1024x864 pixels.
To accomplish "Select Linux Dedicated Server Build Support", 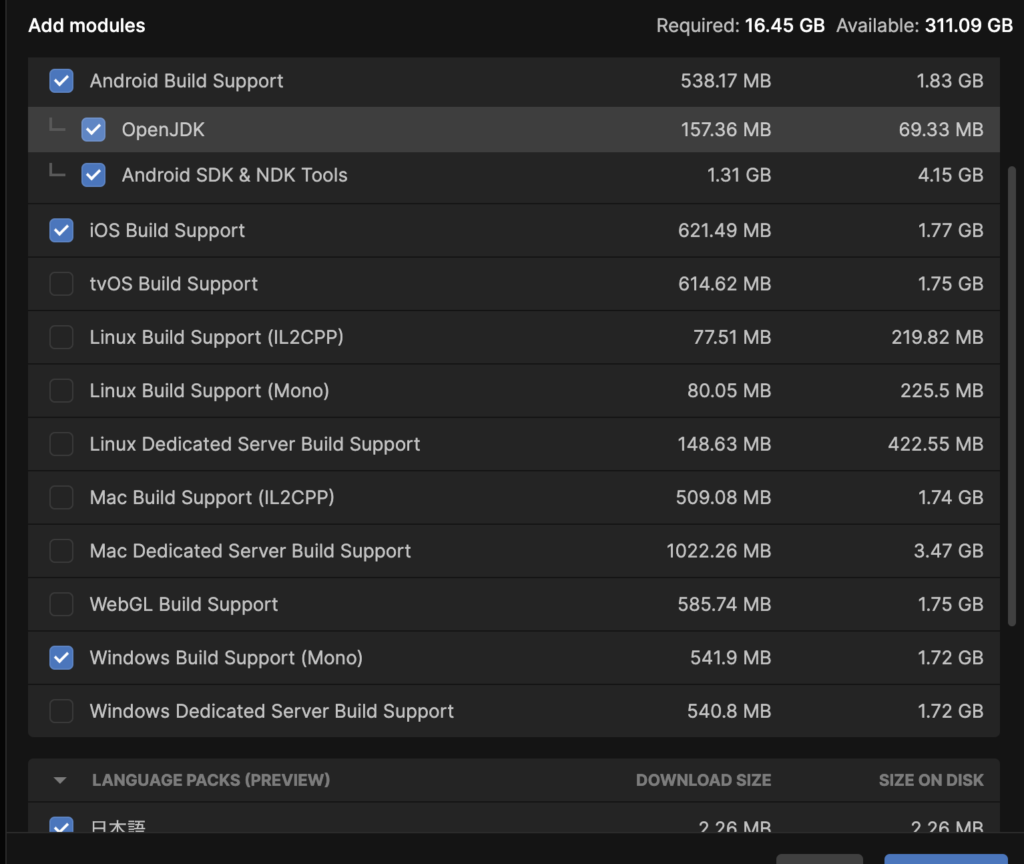I will point(61,444).
